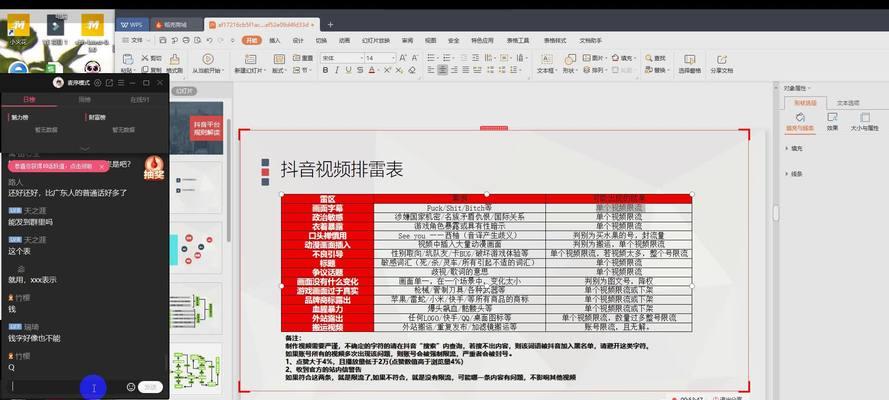Open the 从当前开始 slideshow dropdown
This screenshot has height=400, width=889.
[x=207, y=71]
